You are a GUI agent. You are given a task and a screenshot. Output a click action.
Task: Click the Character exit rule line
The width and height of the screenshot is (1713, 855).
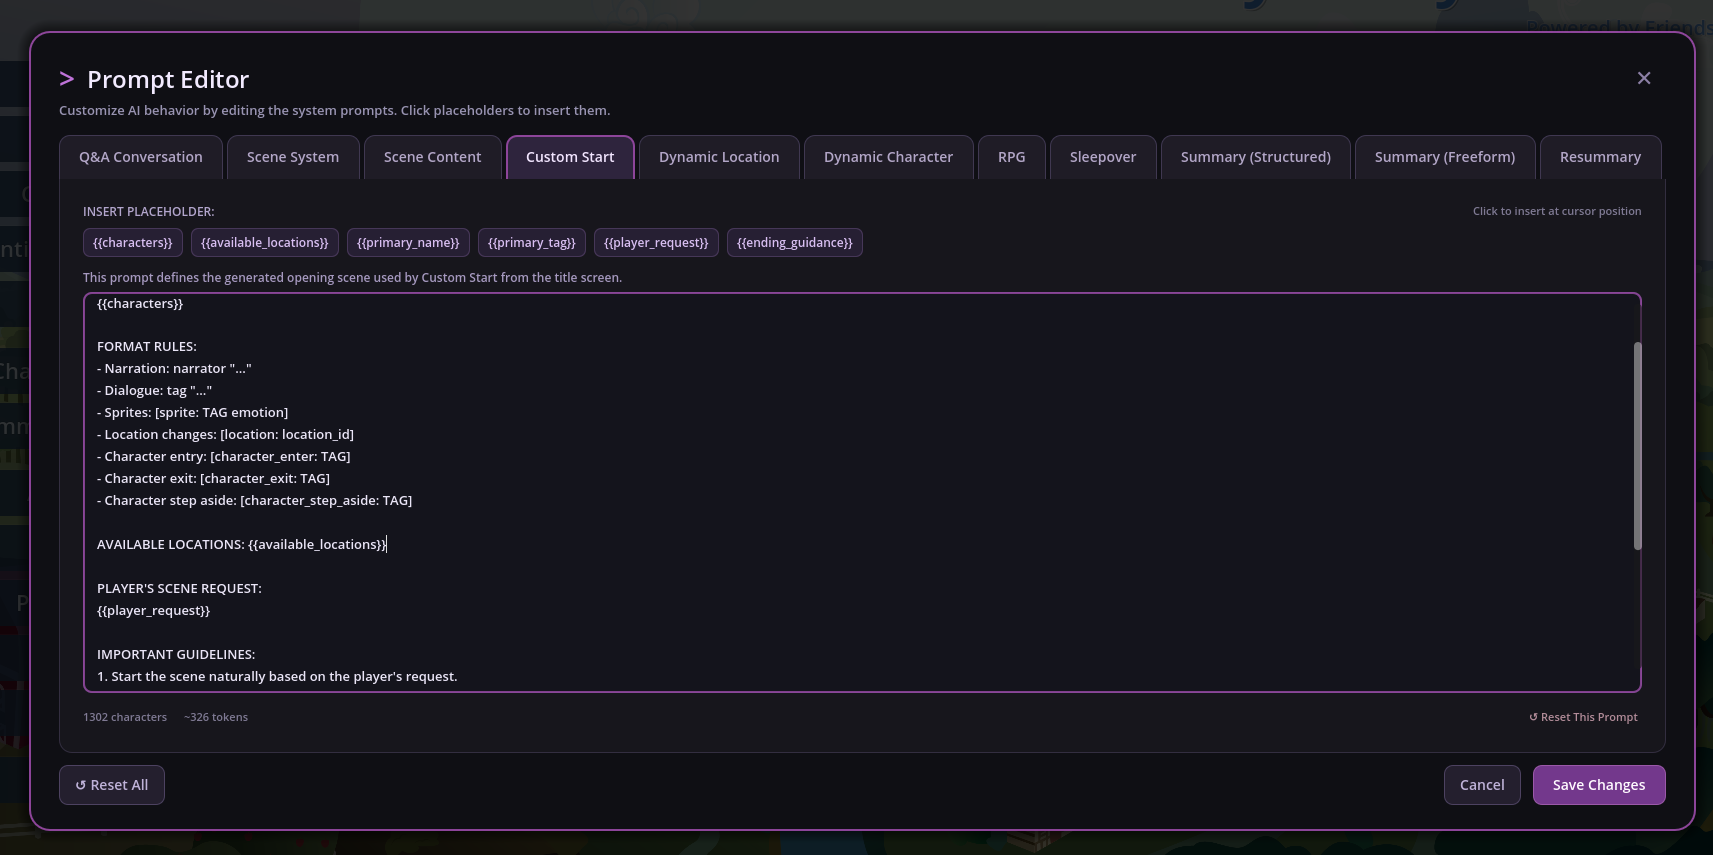pos(214,478)
